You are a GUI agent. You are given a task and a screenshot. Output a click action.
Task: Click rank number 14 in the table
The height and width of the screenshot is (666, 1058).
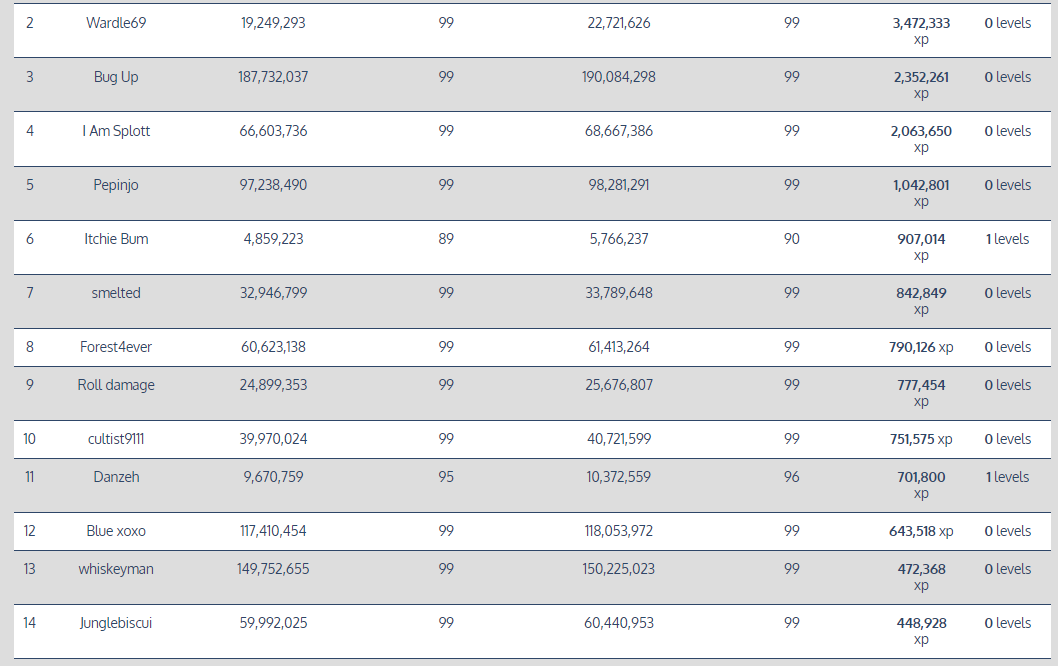pyautogui.click(x=29, y=623)
